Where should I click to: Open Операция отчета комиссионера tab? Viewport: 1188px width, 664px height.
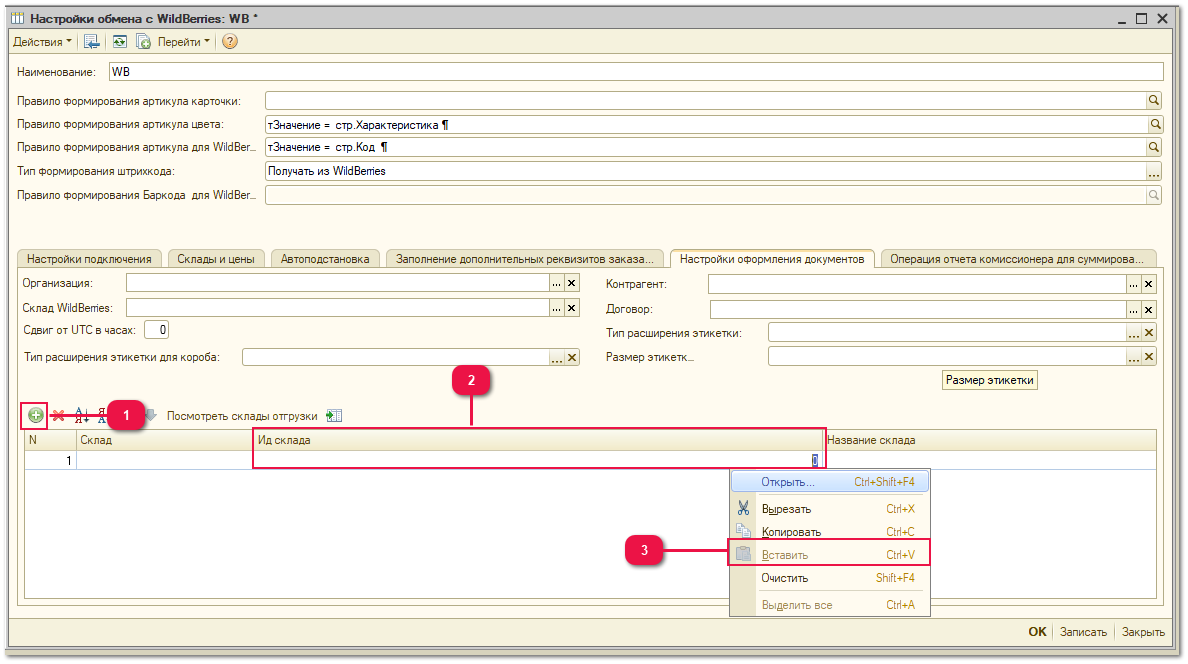coord(1017,259)
